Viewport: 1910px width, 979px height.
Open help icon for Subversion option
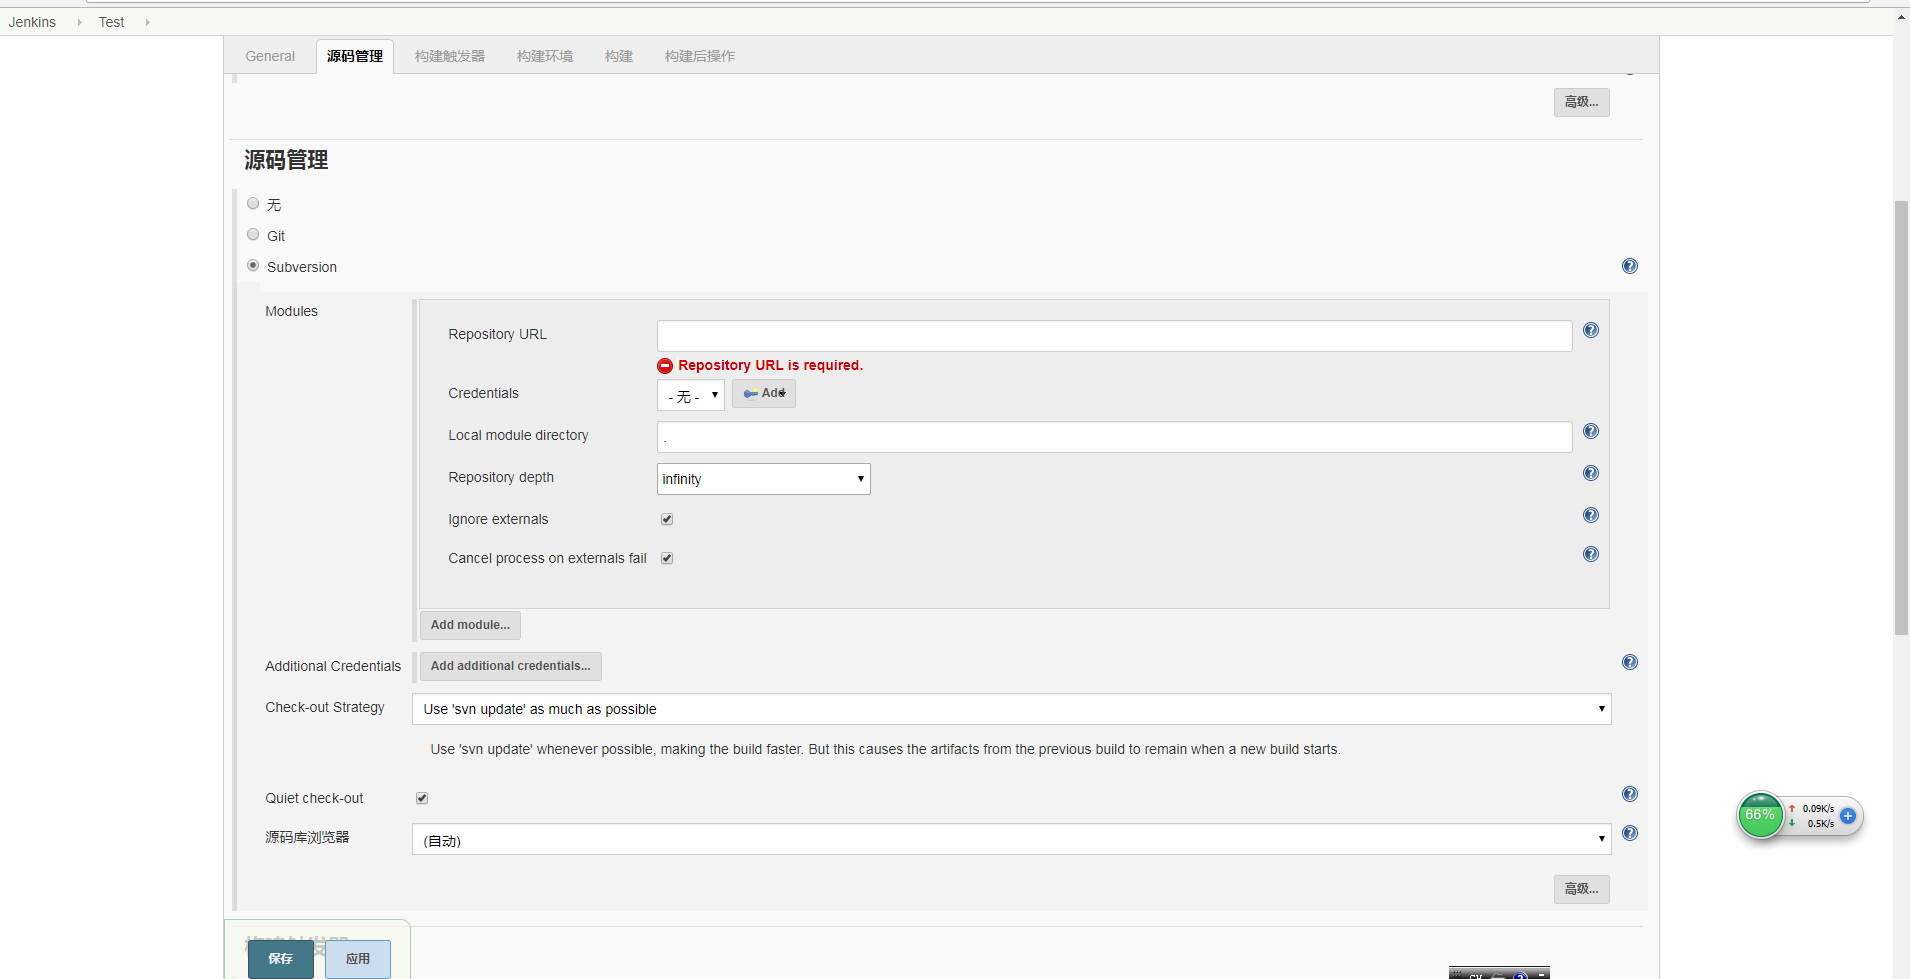[x=1629, y=266]
